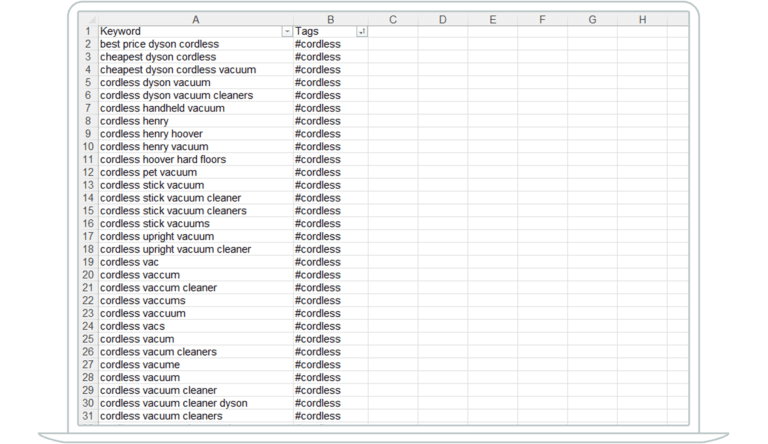
Task: Click cell 'cordless vacuum'
Action: 195,377
